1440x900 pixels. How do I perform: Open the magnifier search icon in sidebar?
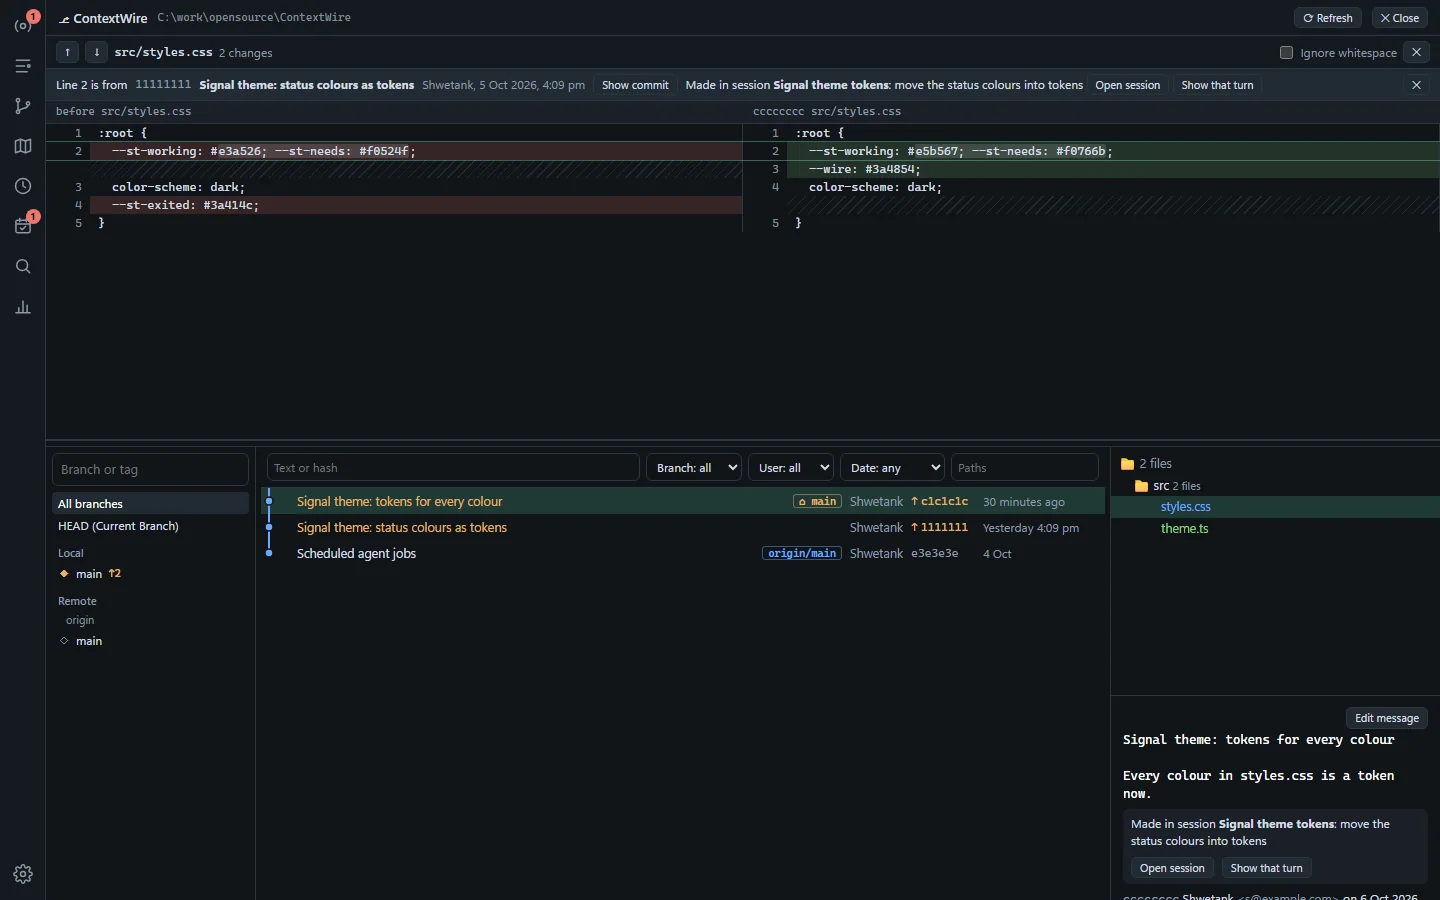tap(23, 266)
